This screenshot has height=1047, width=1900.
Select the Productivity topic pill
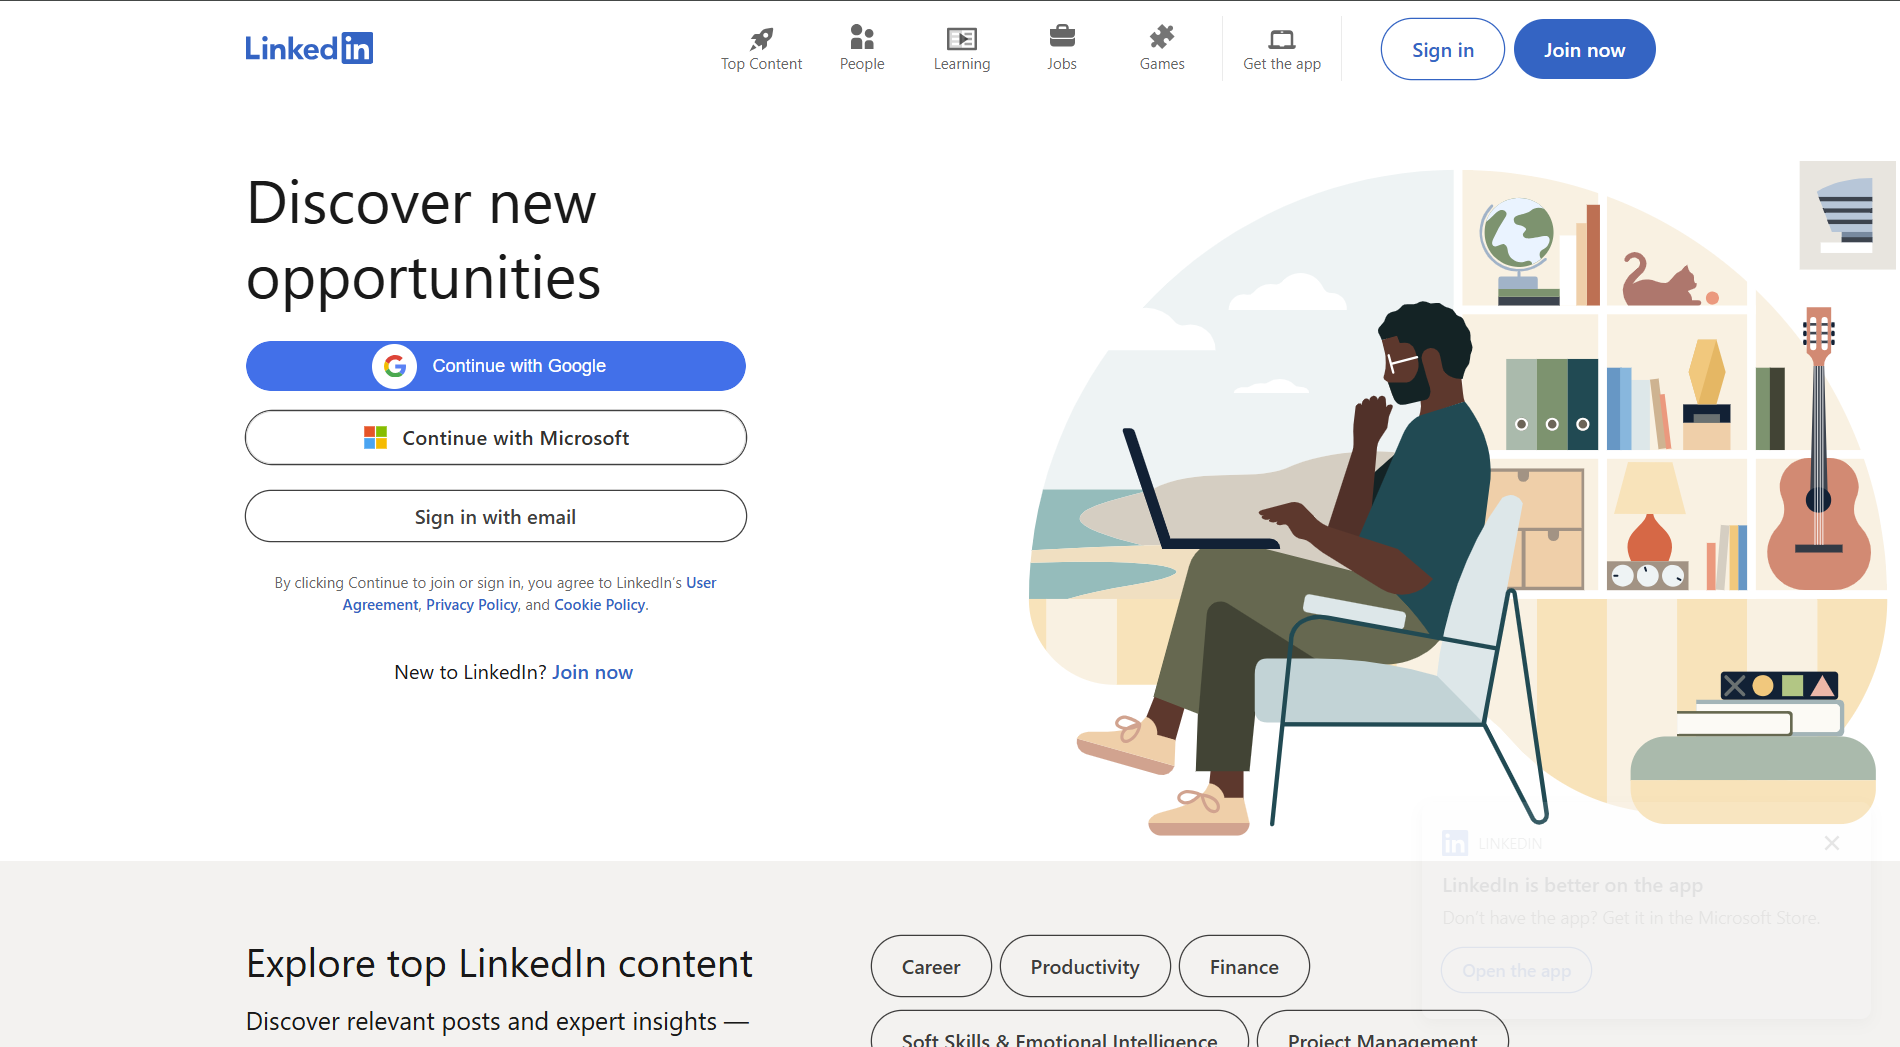1085,967
